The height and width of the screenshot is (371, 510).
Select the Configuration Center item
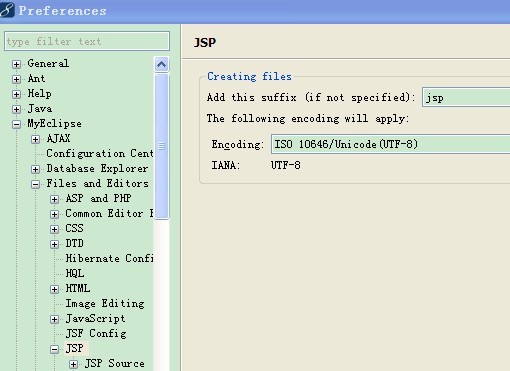(100, 153)
